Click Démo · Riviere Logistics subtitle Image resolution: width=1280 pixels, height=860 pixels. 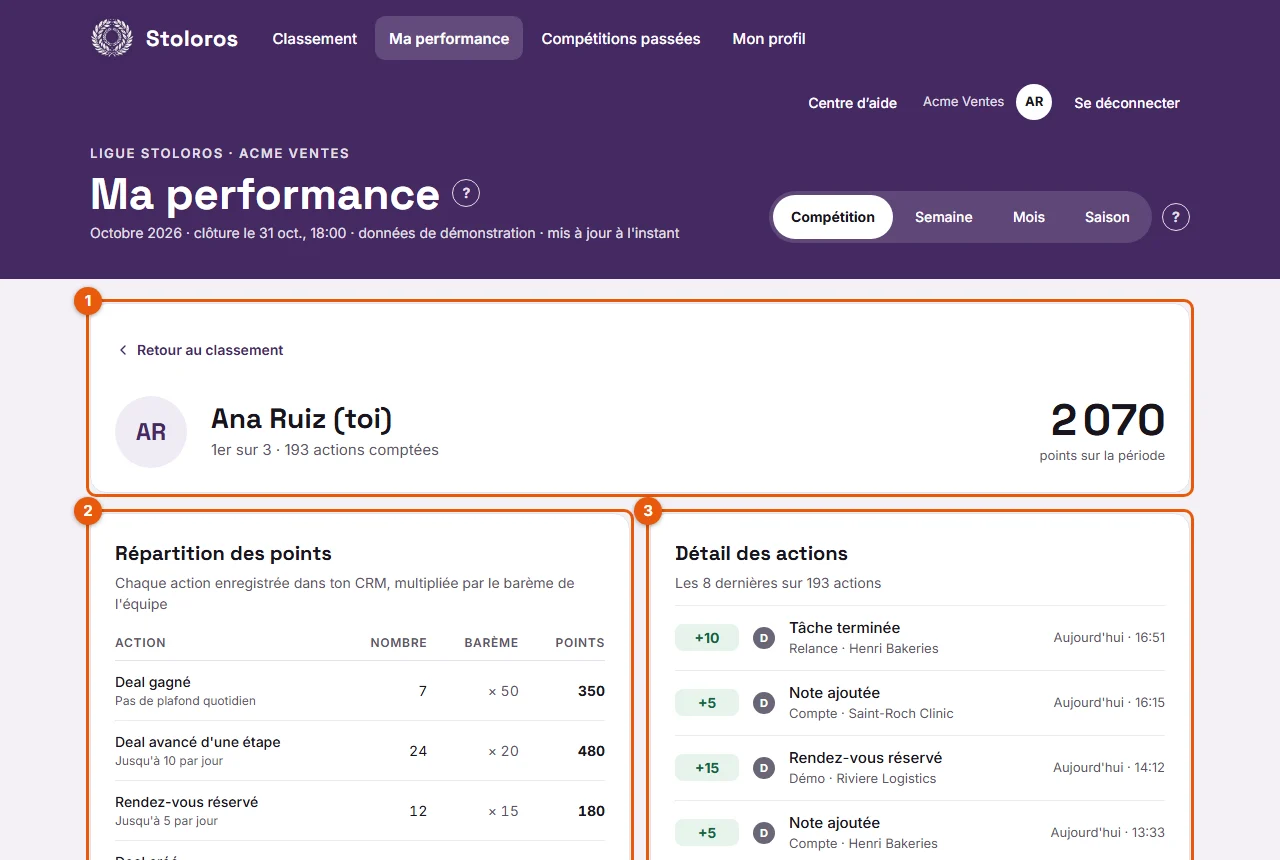pos(863,778)
